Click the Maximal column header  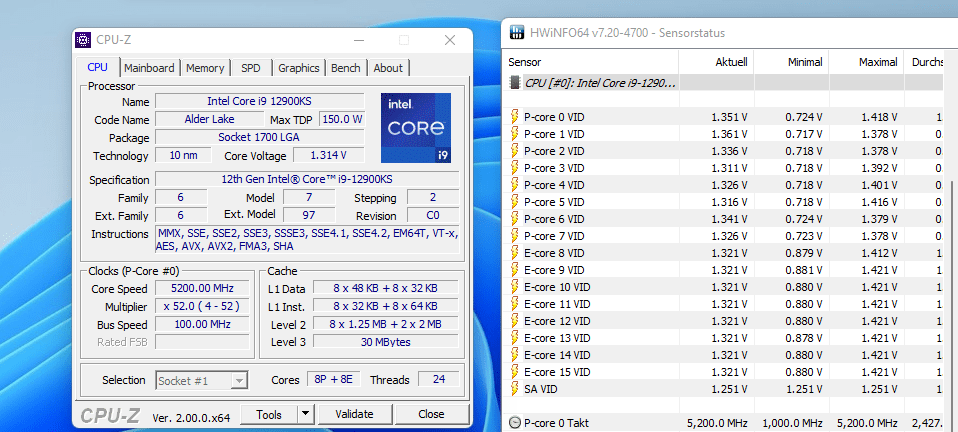click(x=866, y=62)
